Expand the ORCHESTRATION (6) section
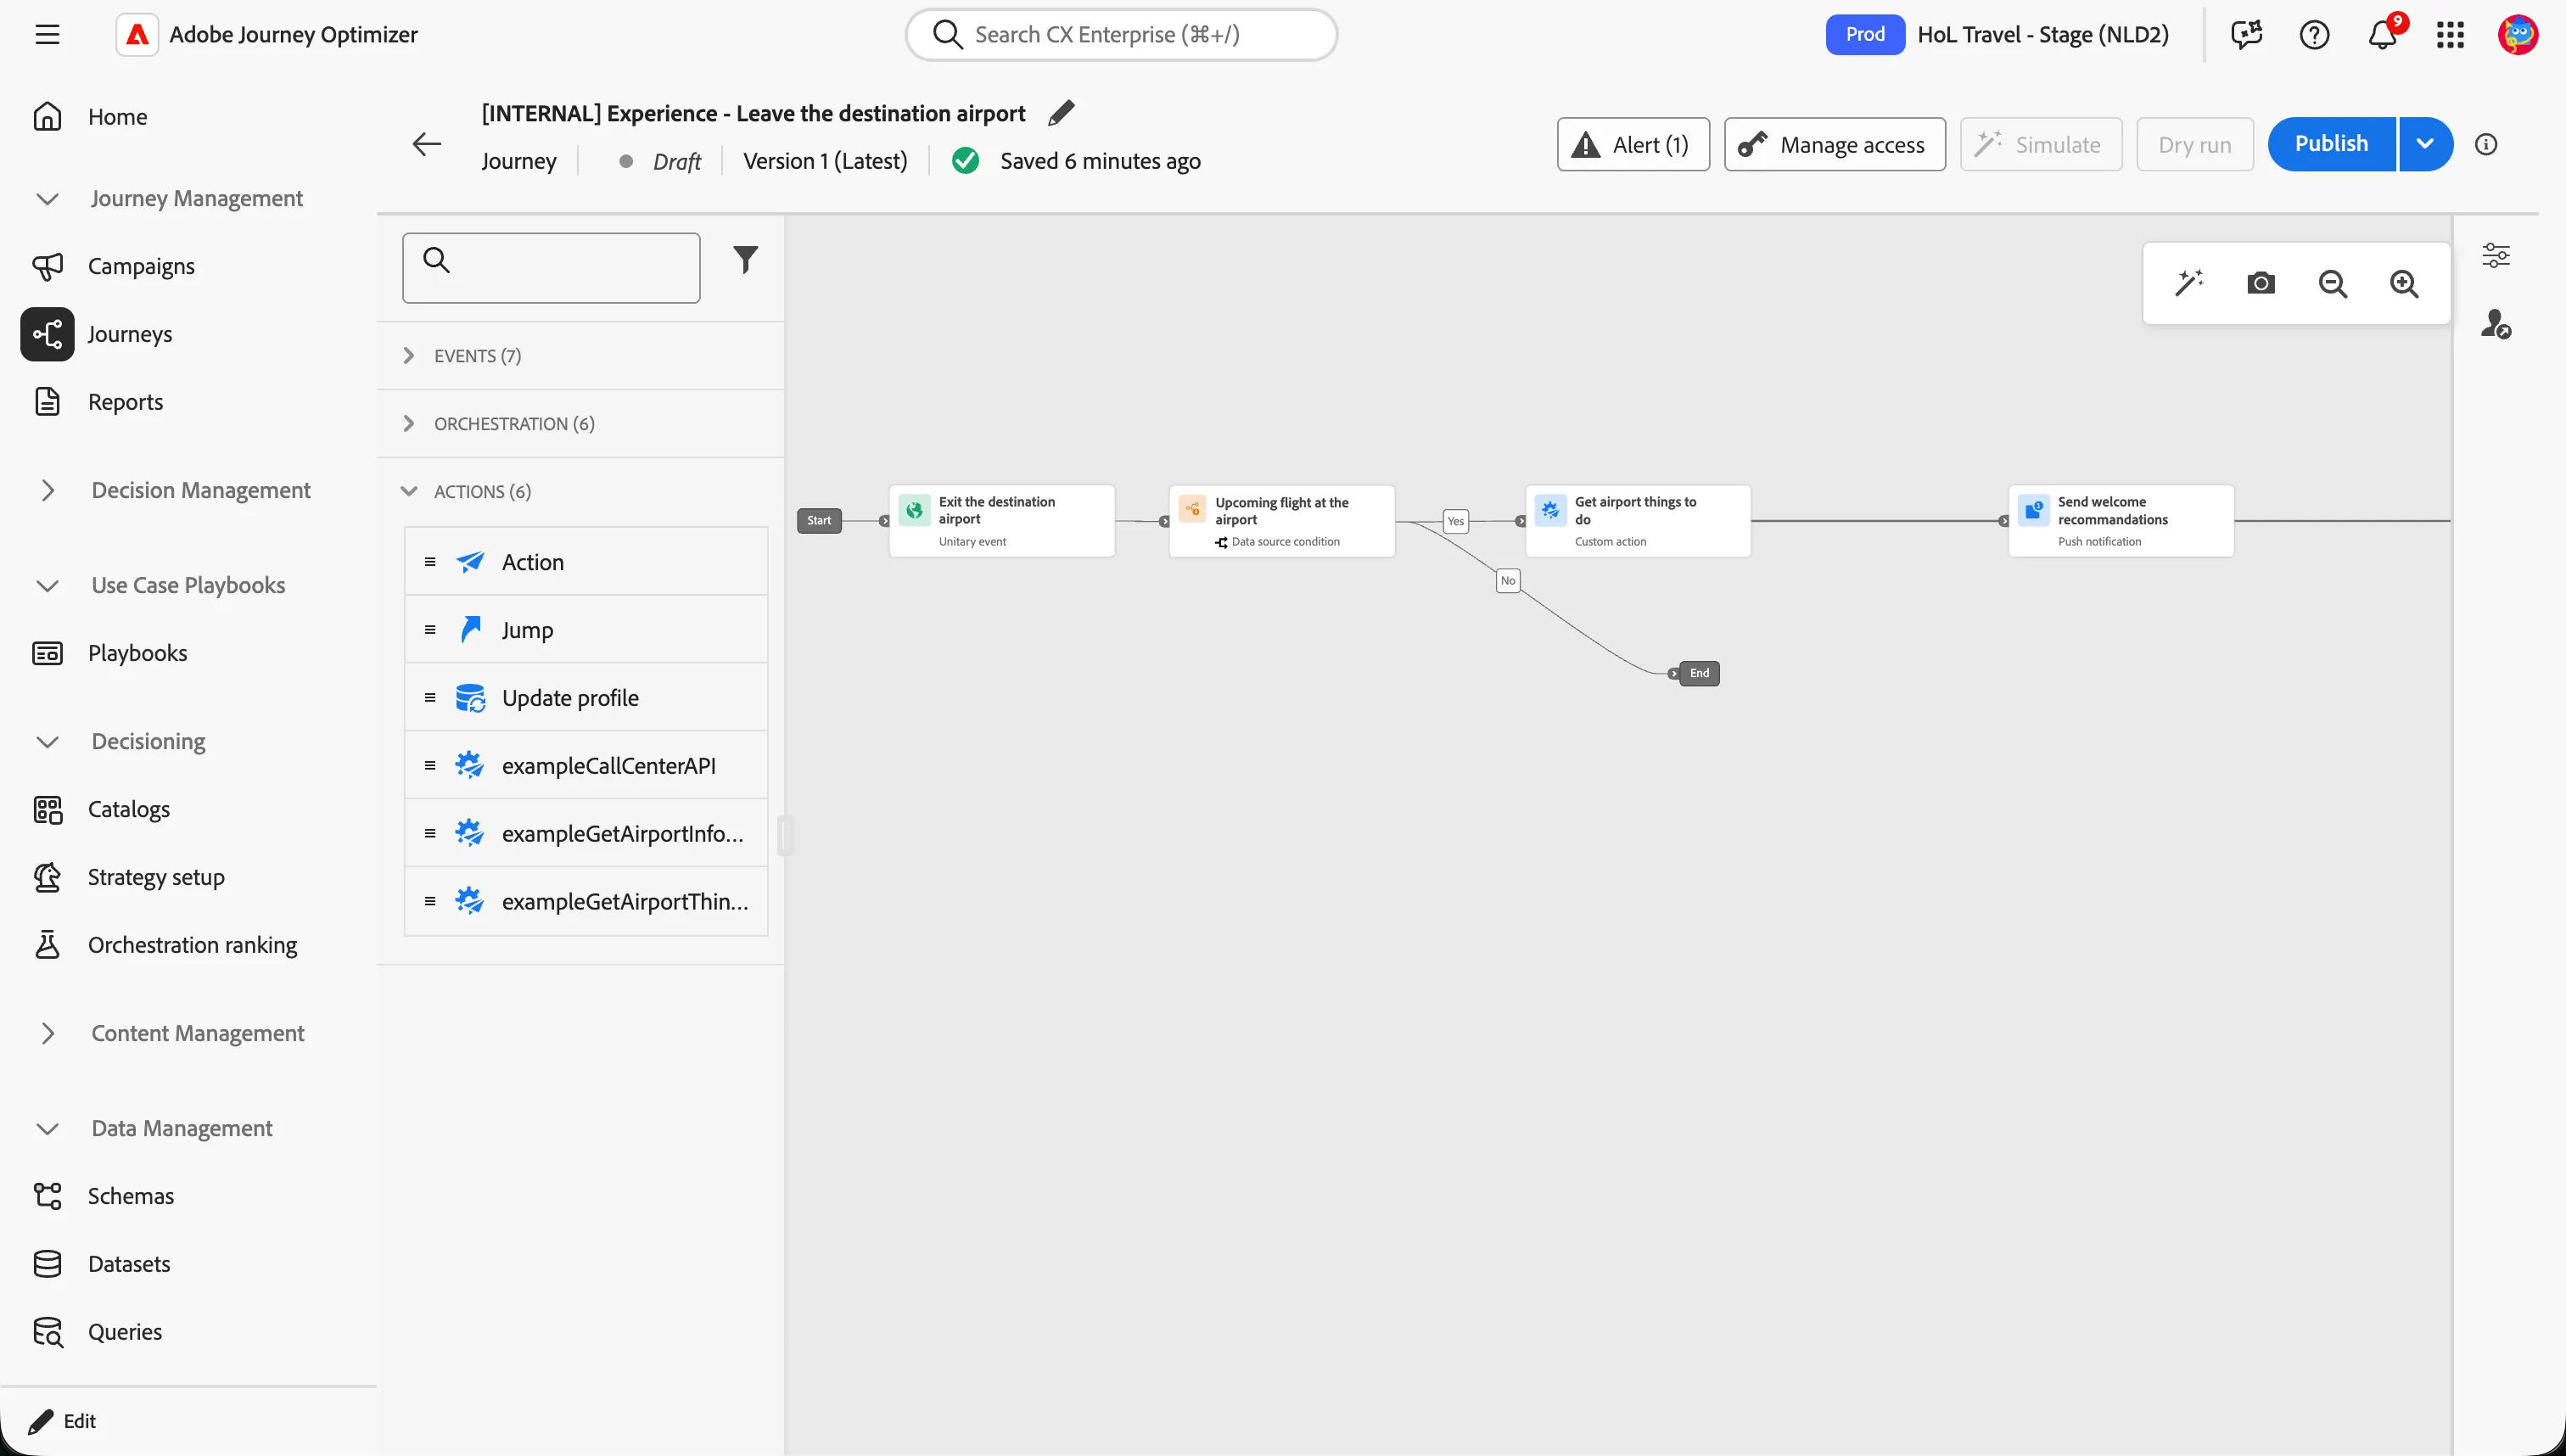Screen dimensions: 2566x1456 [580, 424]
